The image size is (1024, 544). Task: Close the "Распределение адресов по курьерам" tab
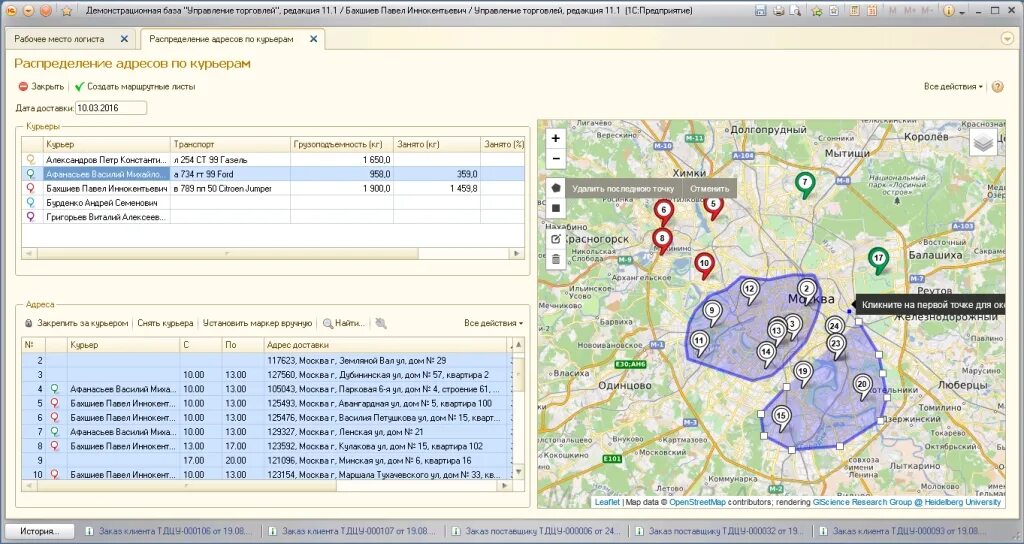click(313, 39)
